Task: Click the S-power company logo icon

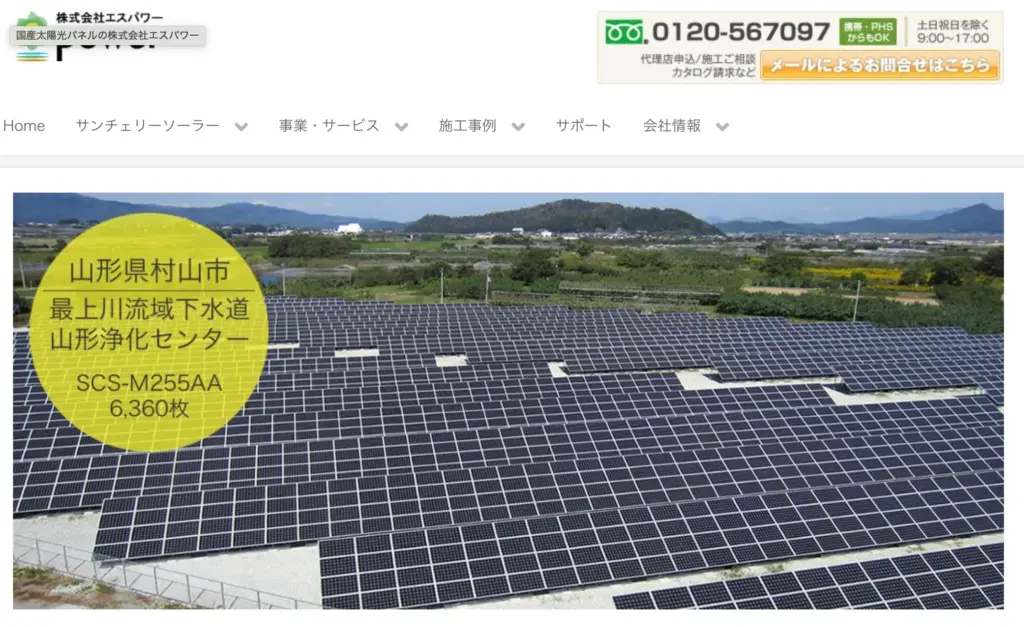Action: coord(31,38)
